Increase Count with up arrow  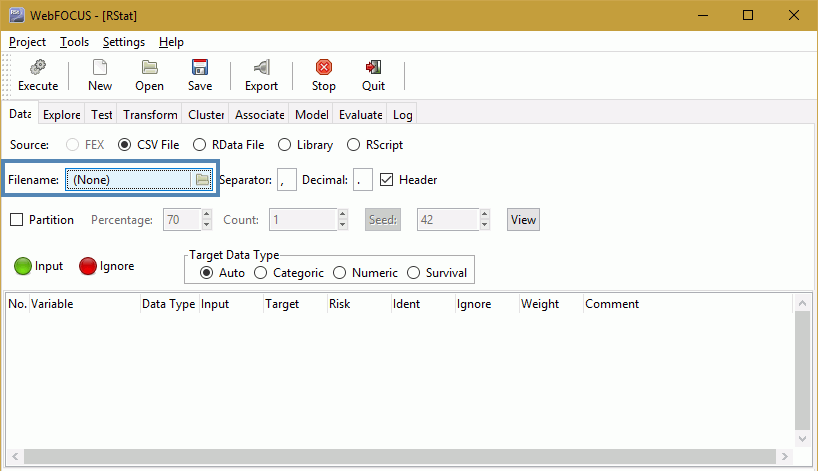(x=342, y=214)
